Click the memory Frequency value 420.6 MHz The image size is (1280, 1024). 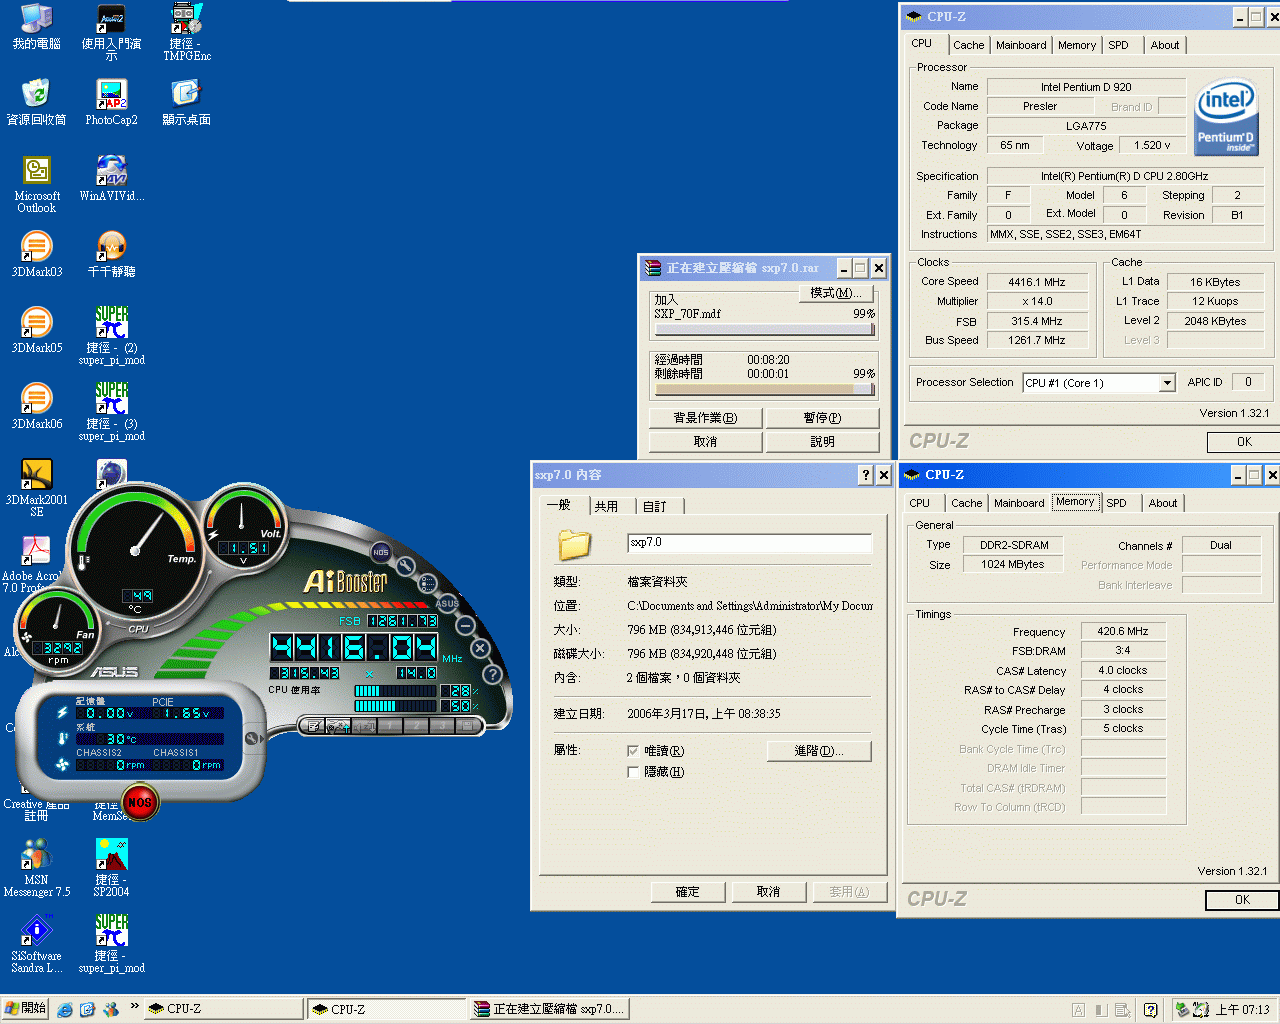pos(1123,632)
